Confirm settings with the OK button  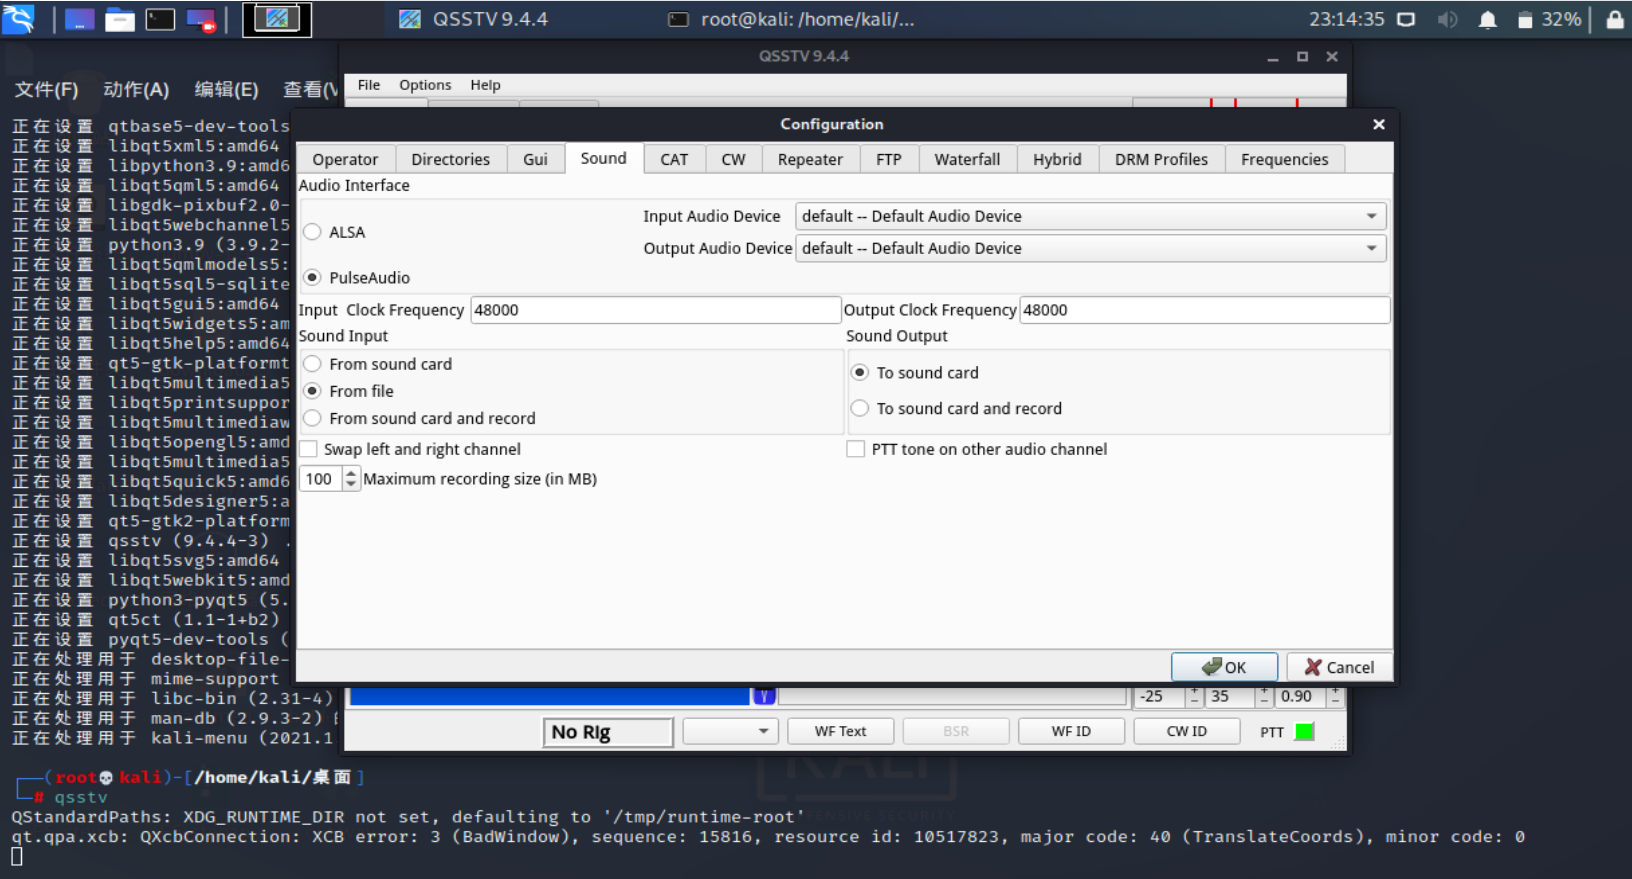click(1224, 667)
